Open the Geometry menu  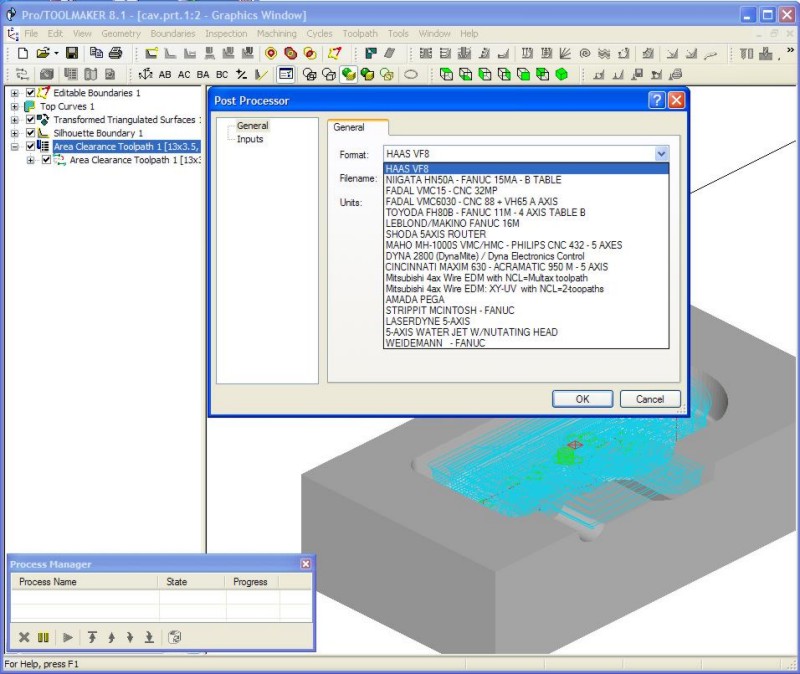[x=121, y=34]
